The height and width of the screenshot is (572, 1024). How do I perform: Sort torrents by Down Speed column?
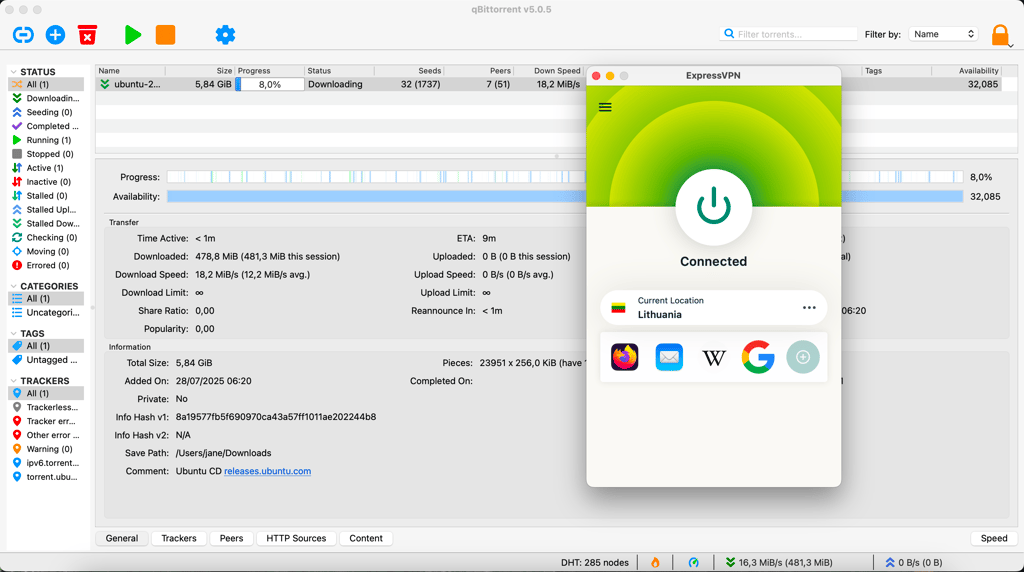click(x=549, y=71)
